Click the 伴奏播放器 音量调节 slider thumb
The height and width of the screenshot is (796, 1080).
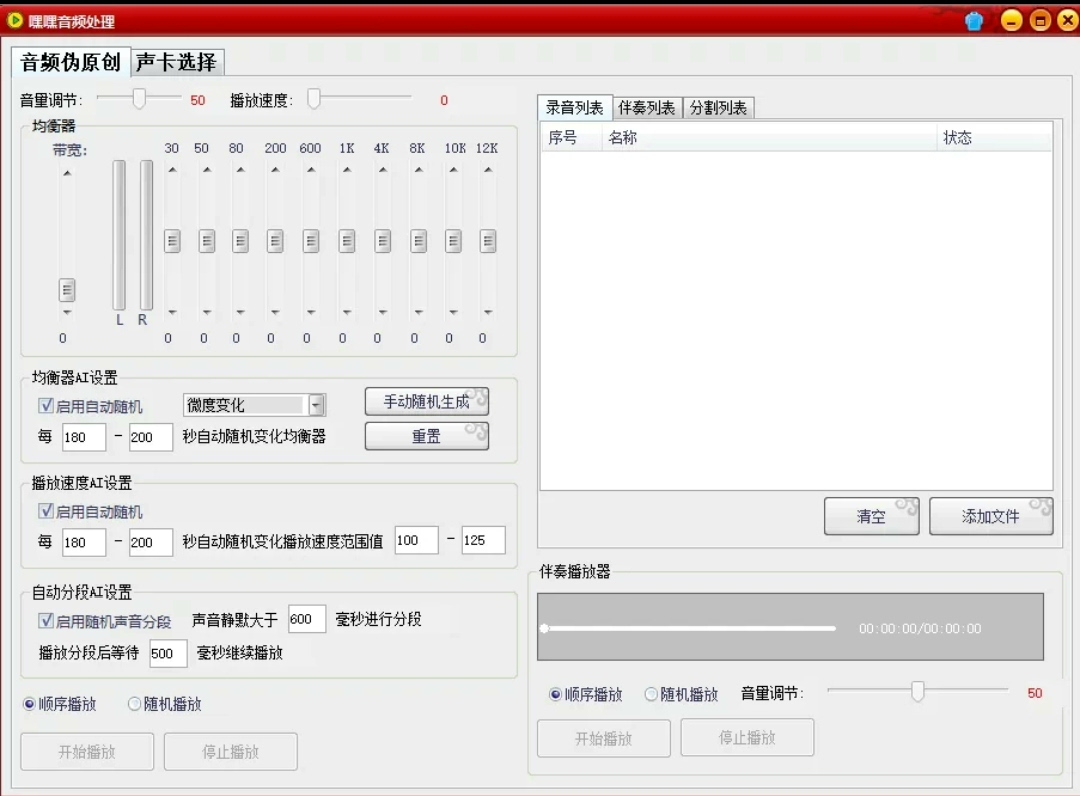click(x=917, y=690)
